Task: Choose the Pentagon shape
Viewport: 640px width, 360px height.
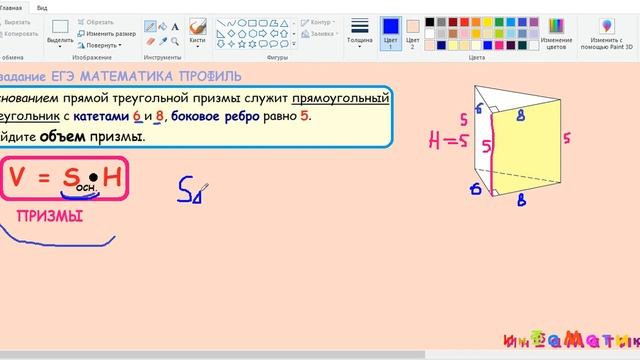Action: [242, 33]
